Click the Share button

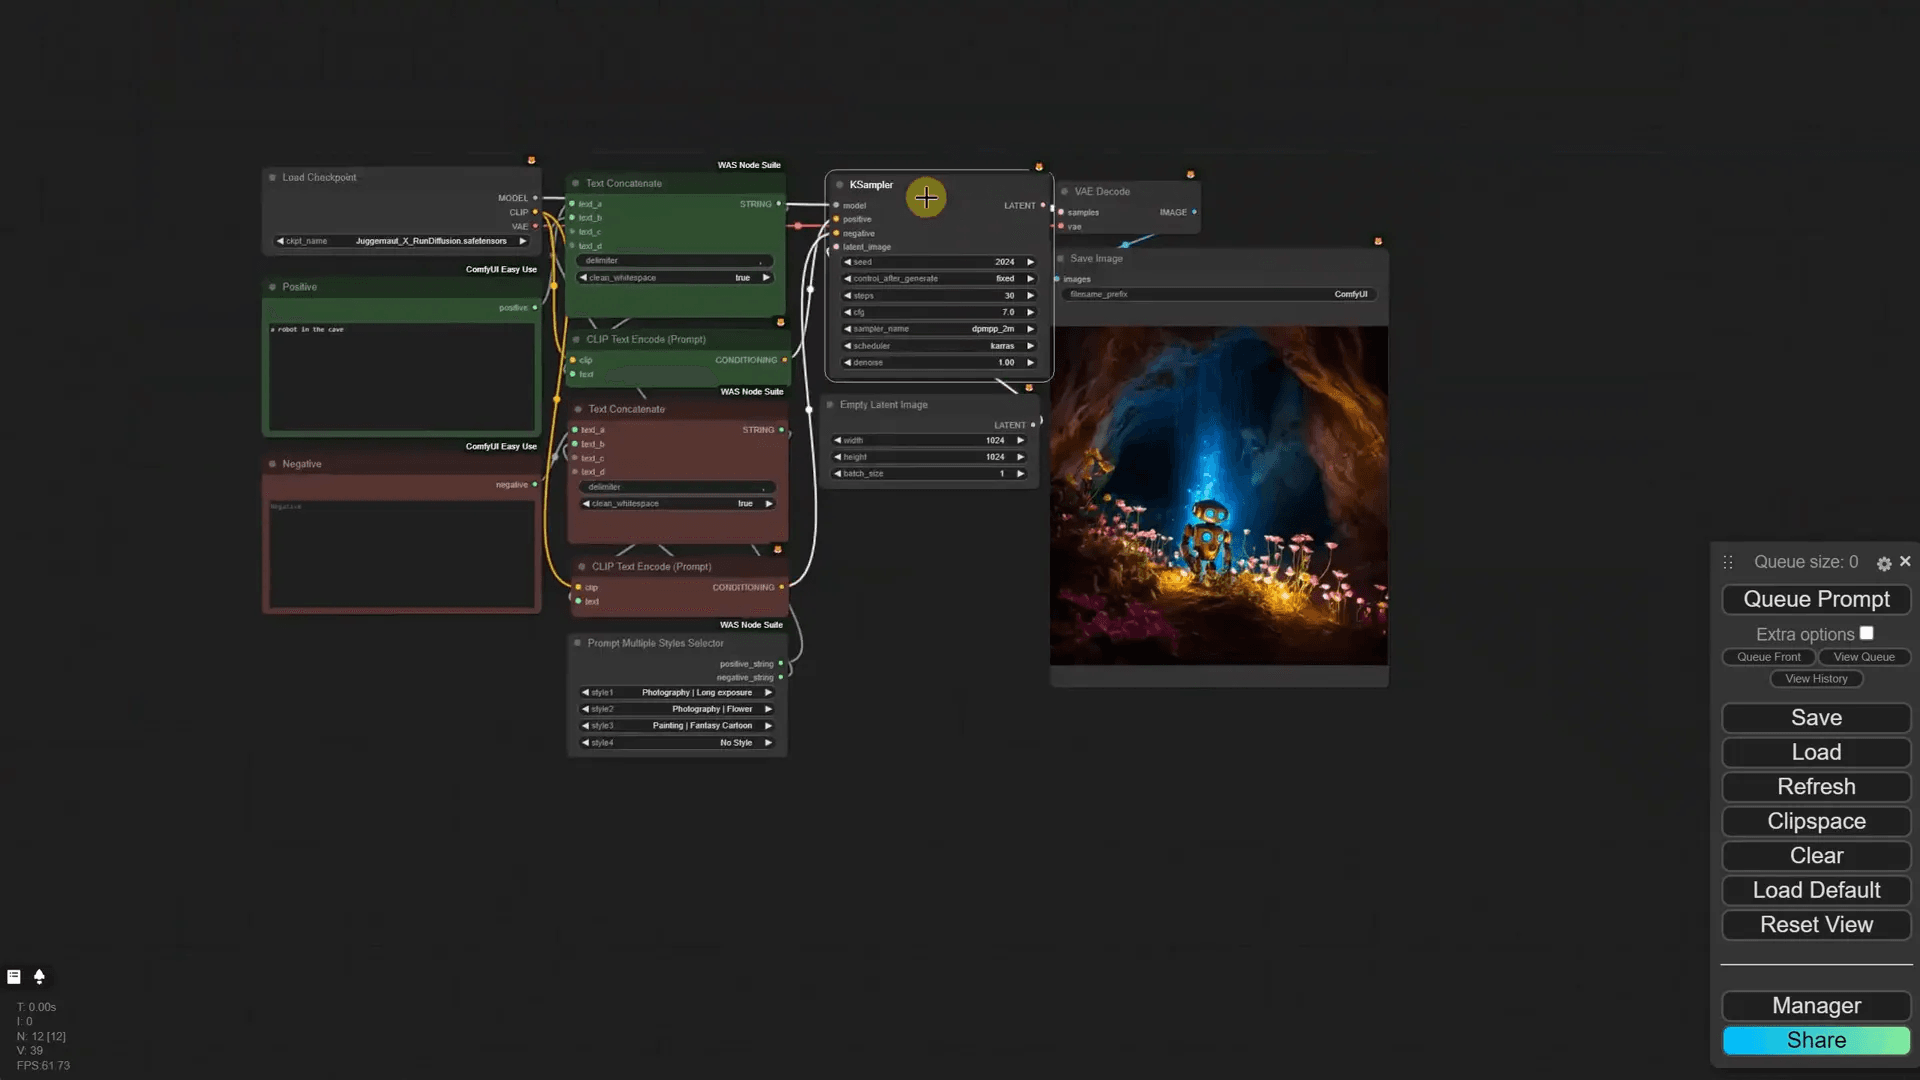[x=1816, y=1040]
